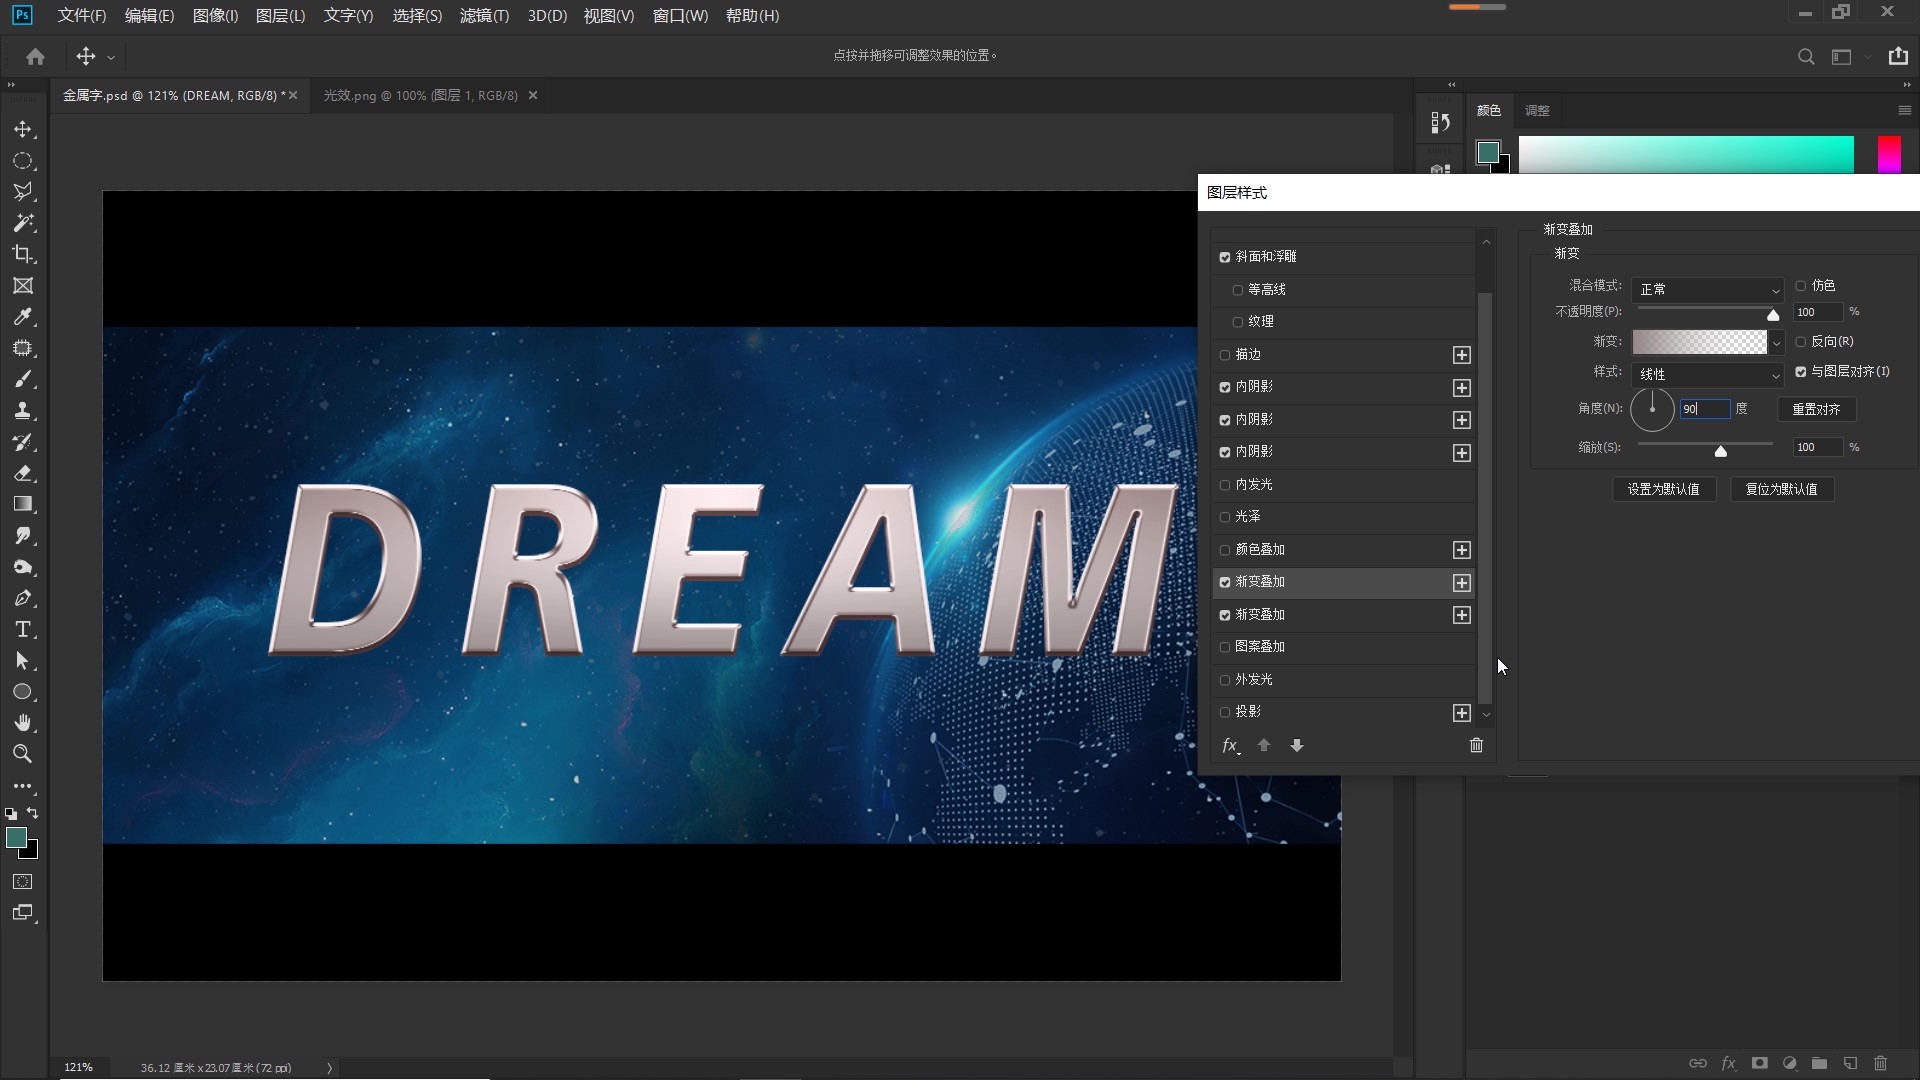Viewport: 1920px width, 1080px height.
Task: Open the gradient style dropdown showing 线性
Action: coord(1708,374)
